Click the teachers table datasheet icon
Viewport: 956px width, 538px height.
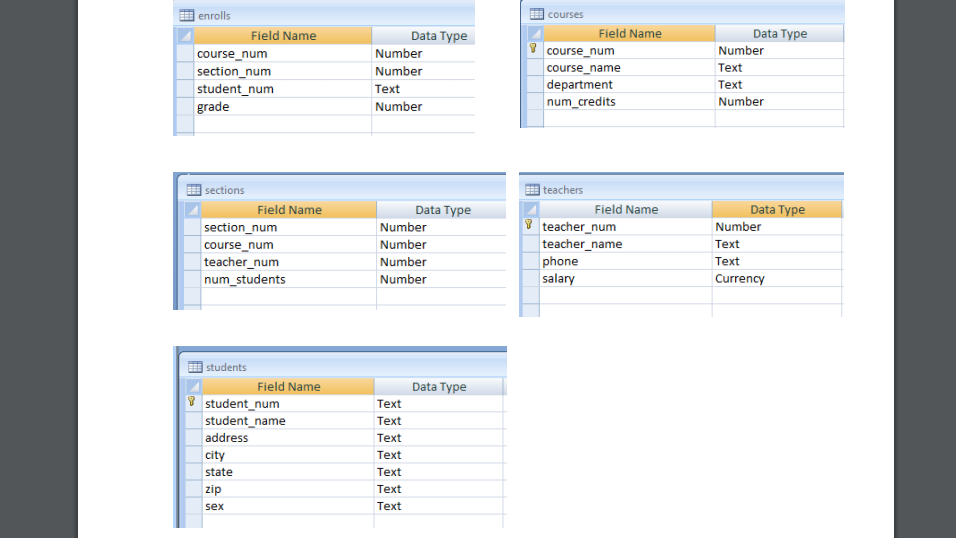click(x=532, y=190)
